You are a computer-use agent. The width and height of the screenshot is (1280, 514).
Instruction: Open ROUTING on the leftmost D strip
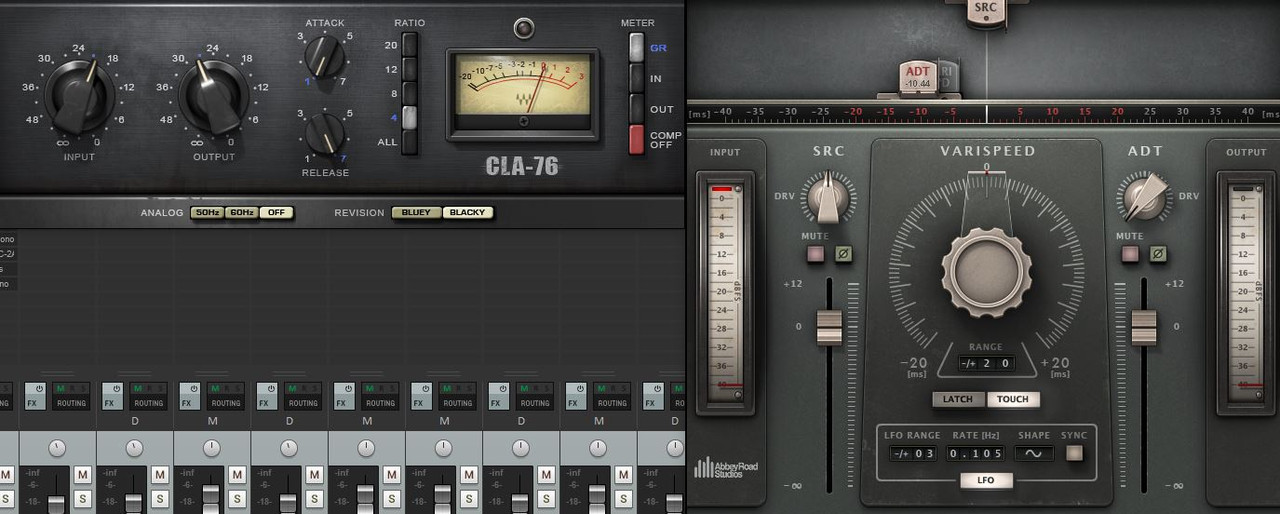(x=148, y=403)
